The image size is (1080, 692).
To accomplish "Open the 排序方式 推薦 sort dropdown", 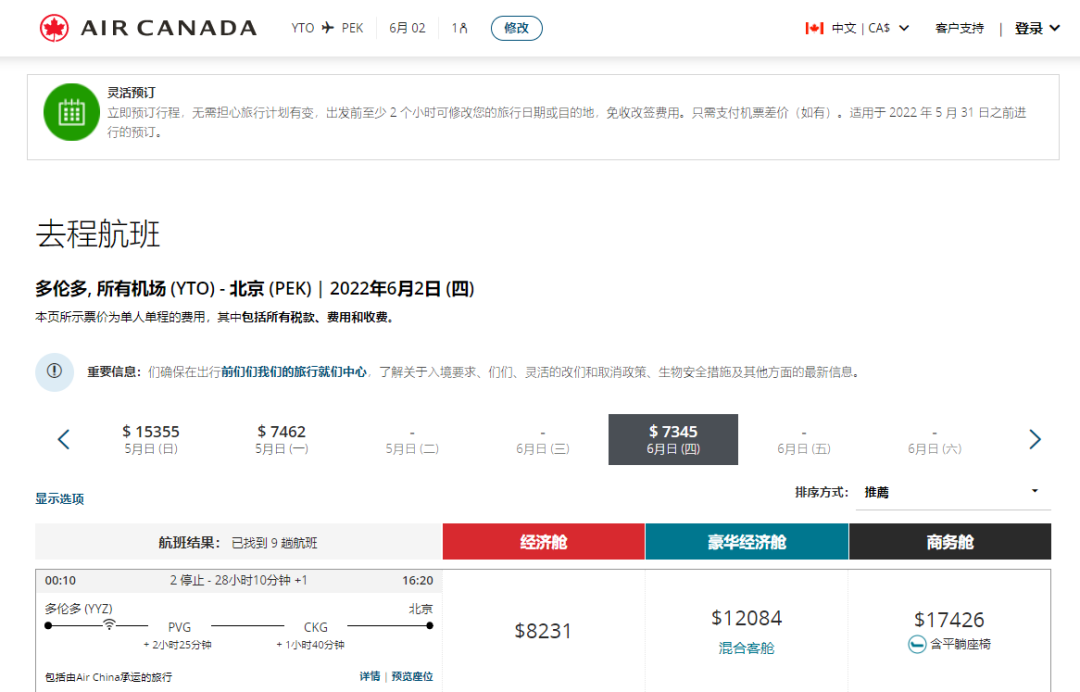I will pos(953,492).
